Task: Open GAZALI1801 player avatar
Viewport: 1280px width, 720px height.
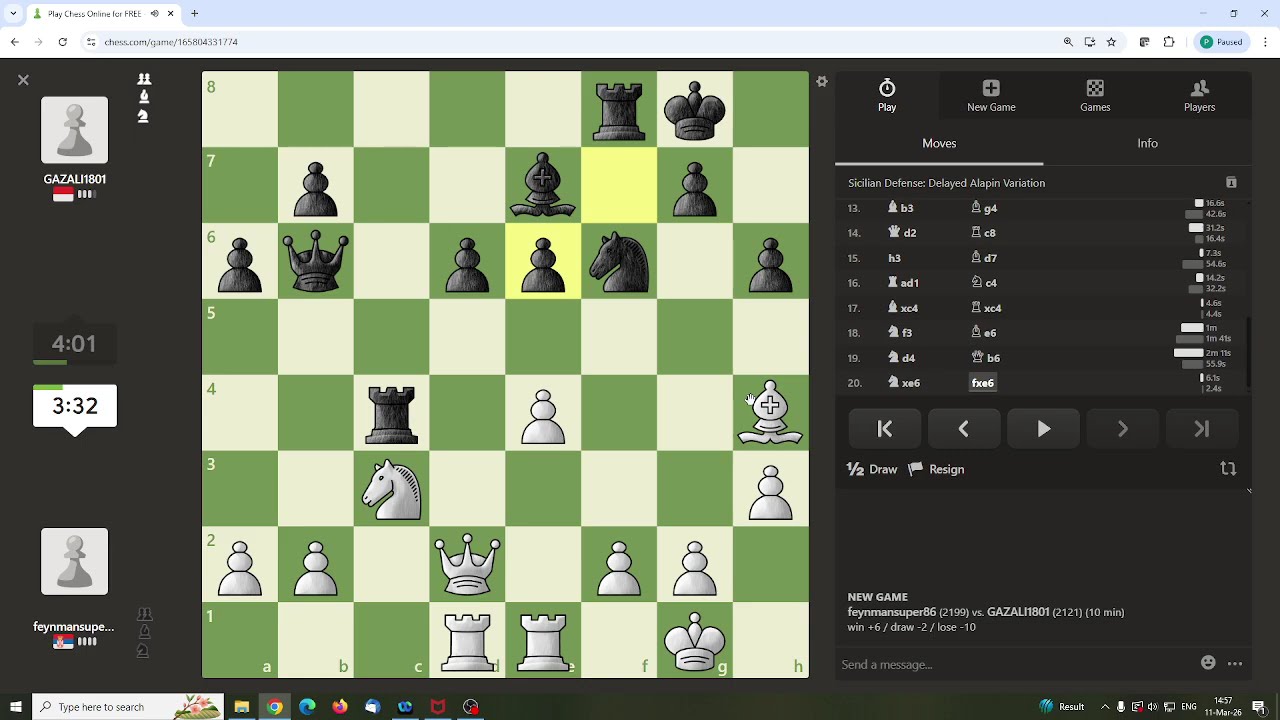Action: 74,130
